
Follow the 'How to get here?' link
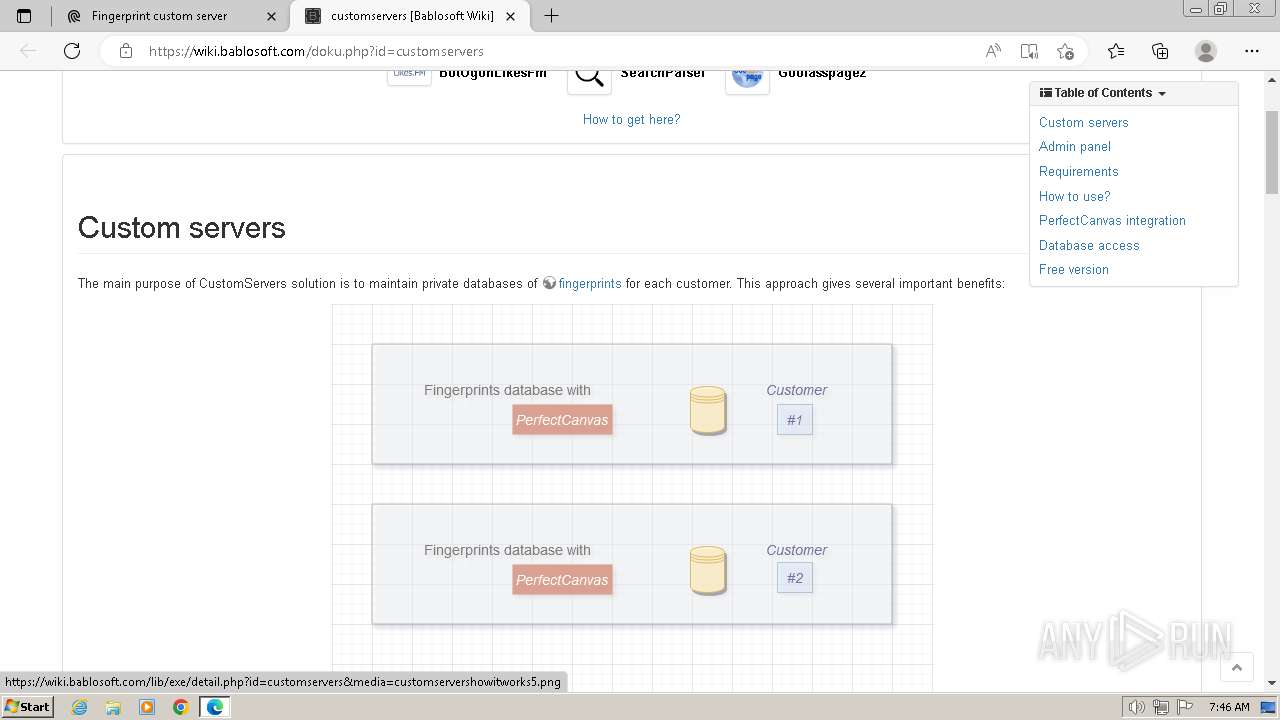point(631,119)
